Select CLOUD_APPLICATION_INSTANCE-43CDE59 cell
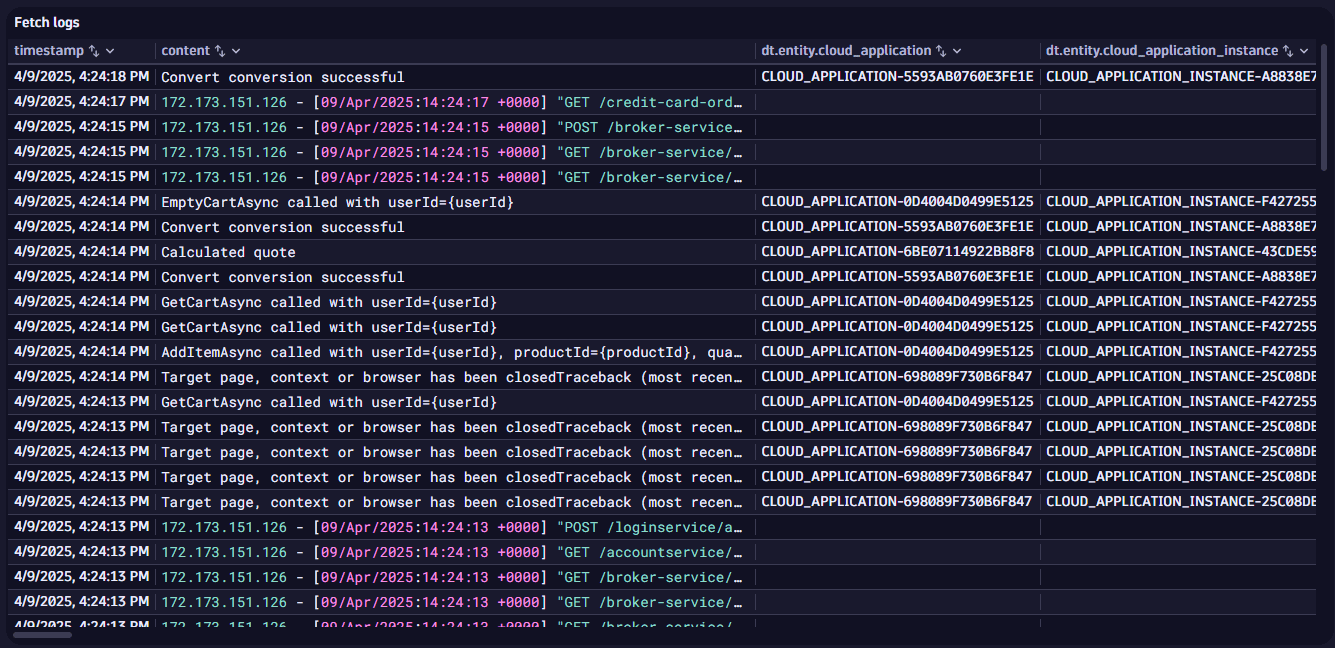The height and width of the screenshot is (648, 1335). pyautogui.click(x=1180, y=251)
